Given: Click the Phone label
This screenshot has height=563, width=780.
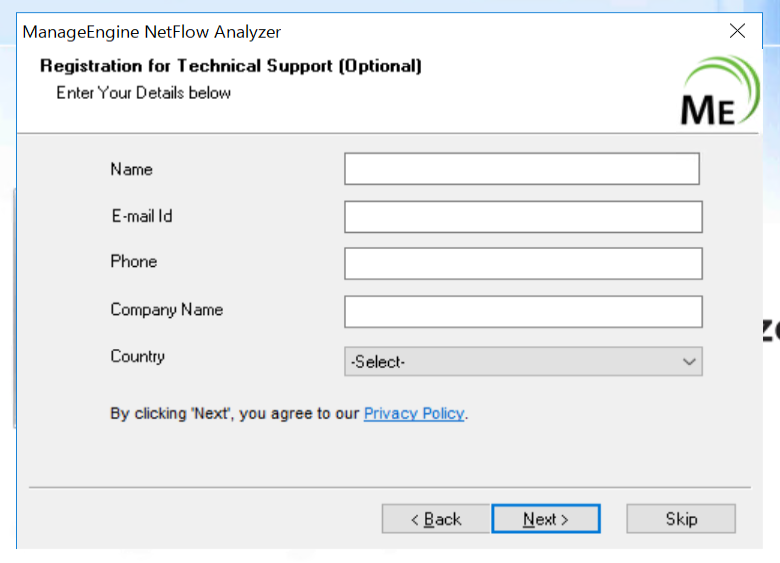Looking at the screenshot, I should pyautogui.click(x=134, y=261).
